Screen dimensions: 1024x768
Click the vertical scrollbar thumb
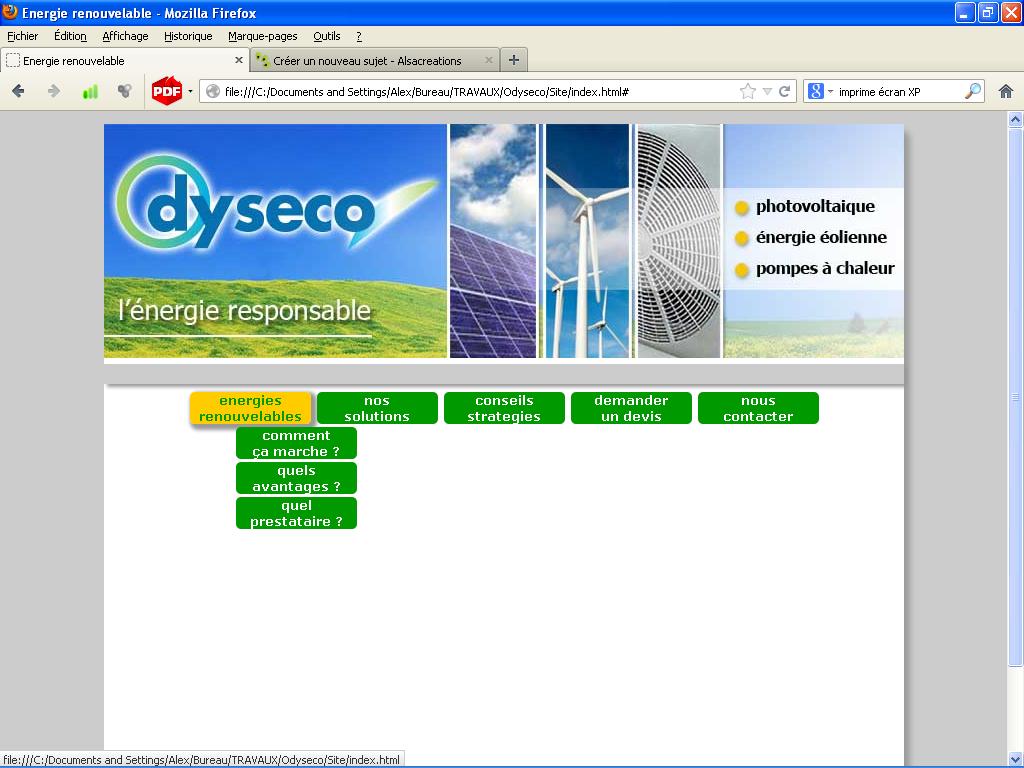point(1015,396)
